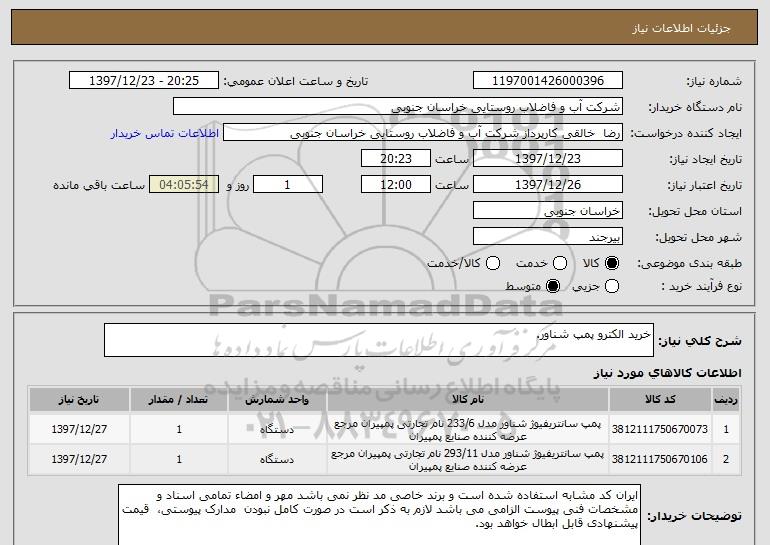
Task: Open اطلاعات تماس خریدار link
Action: tap(165, 134)
